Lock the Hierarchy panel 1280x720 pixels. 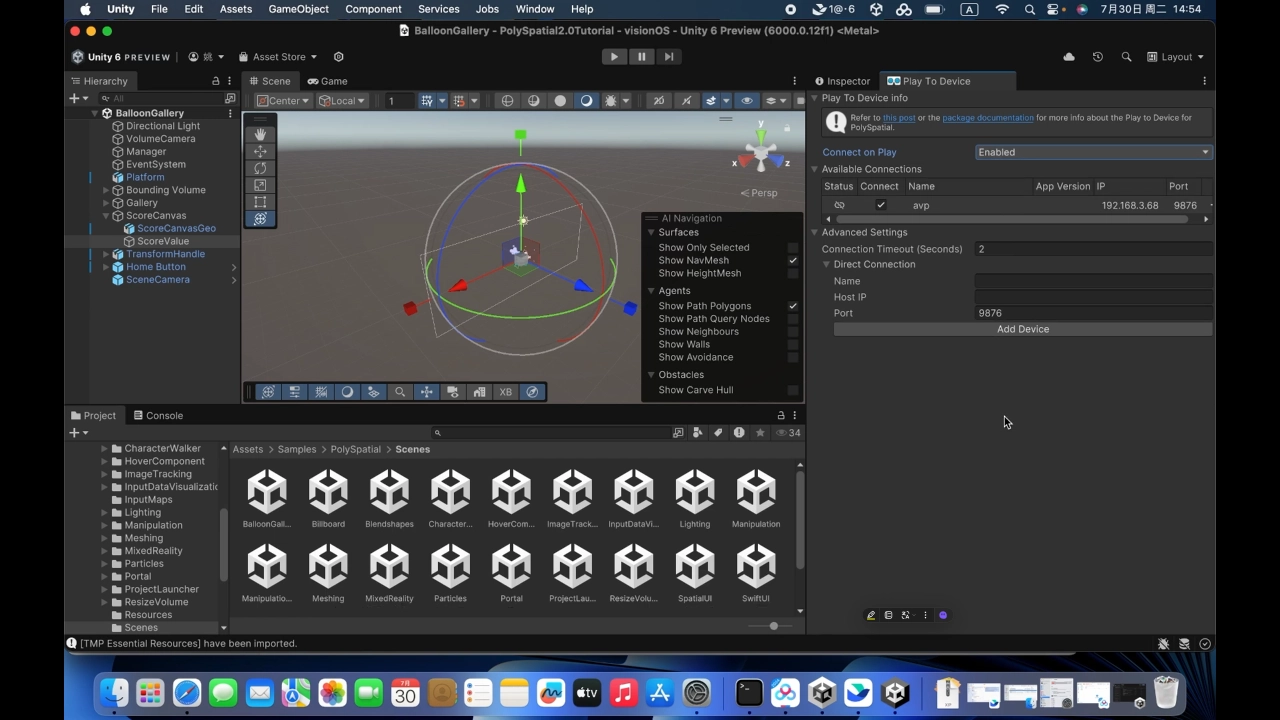pyautogui.click(x=215, y=81)
